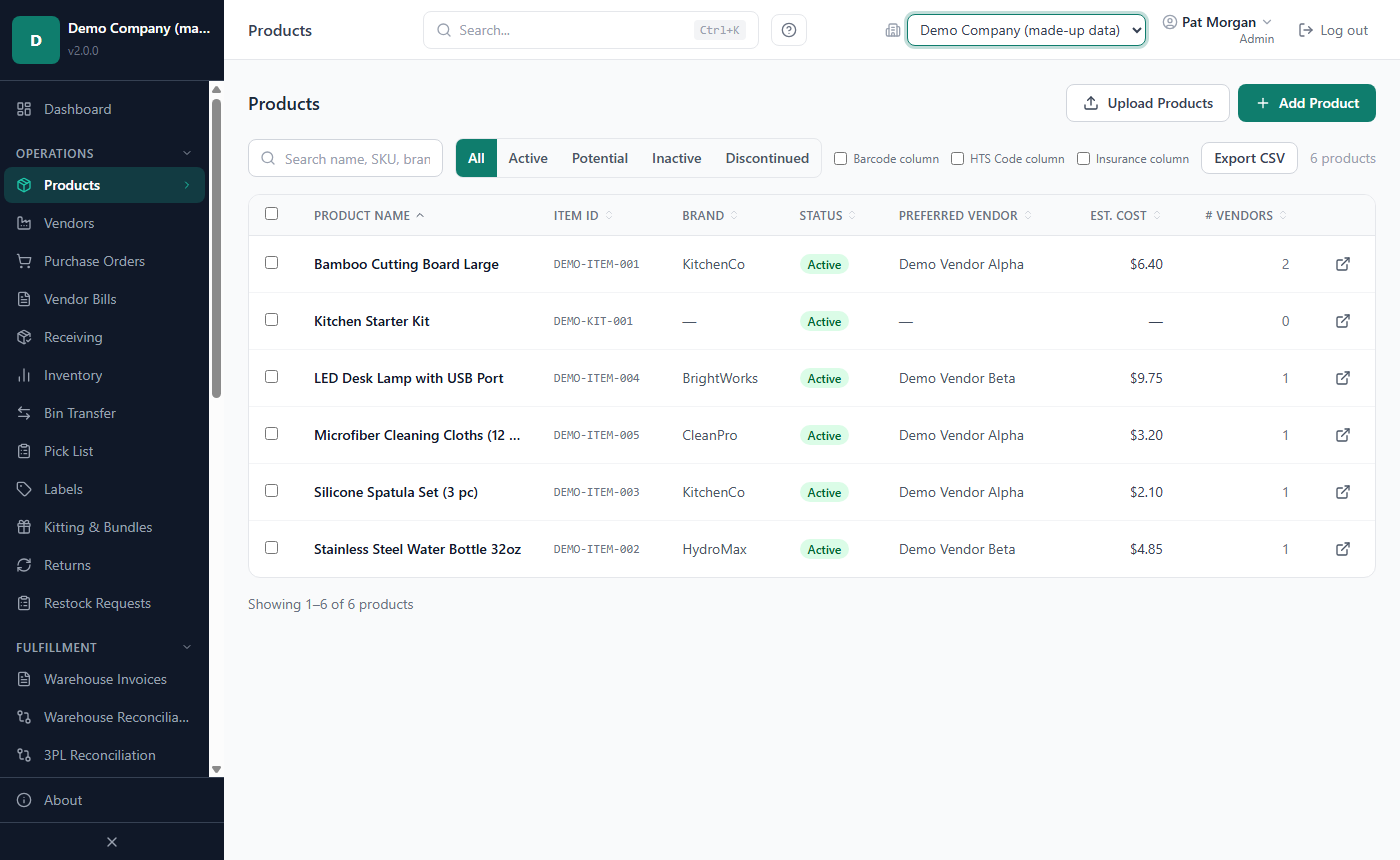The image size is (1400, 860).
Task: Click the Receiving box icon
Action: (24, 337)
